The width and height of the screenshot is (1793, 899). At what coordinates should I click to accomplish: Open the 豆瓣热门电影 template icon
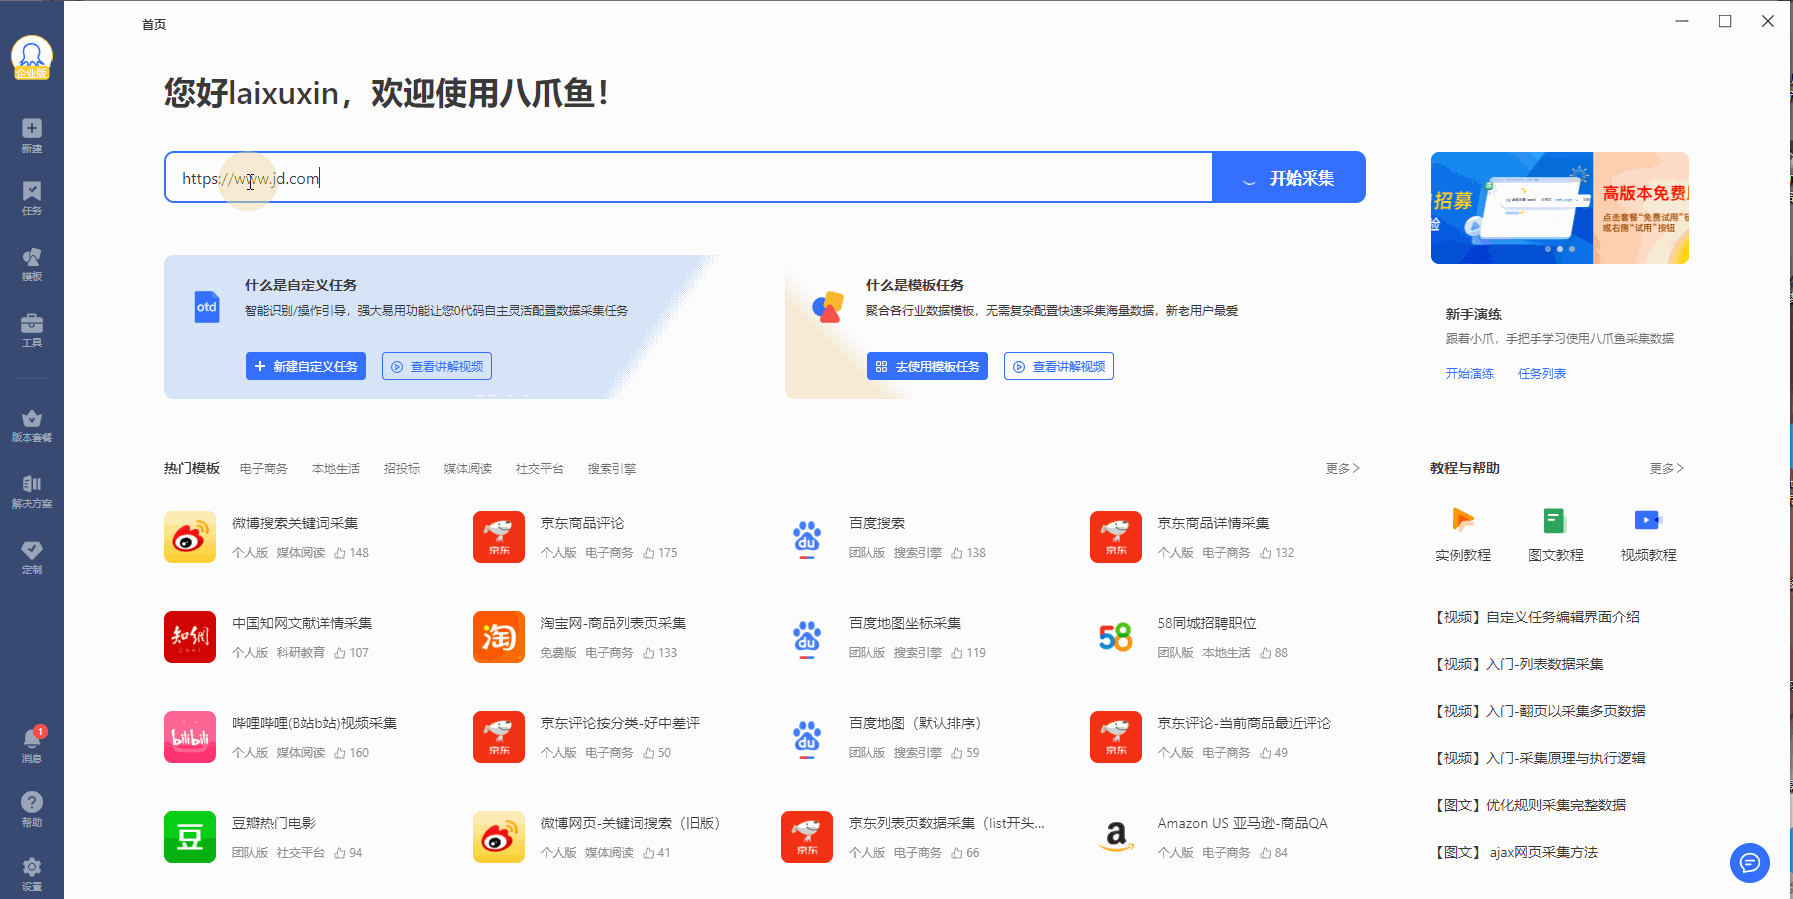[x=190, y=837]
